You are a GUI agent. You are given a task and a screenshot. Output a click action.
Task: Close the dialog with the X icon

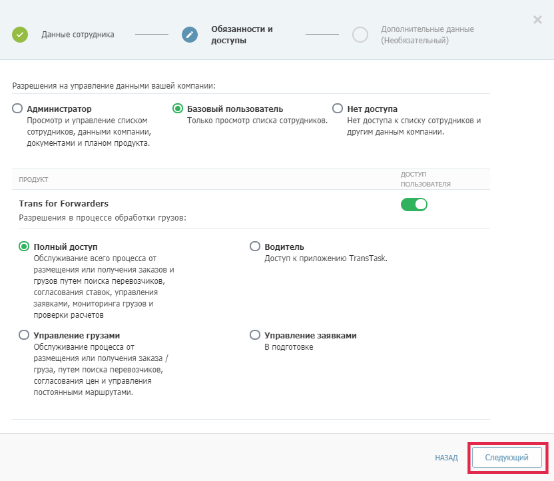(537, 19)
